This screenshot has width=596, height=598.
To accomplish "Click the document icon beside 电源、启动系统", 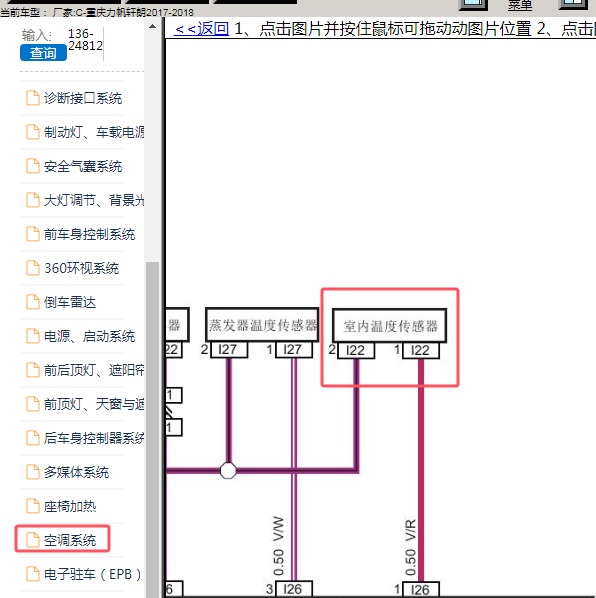I will 32,336.
